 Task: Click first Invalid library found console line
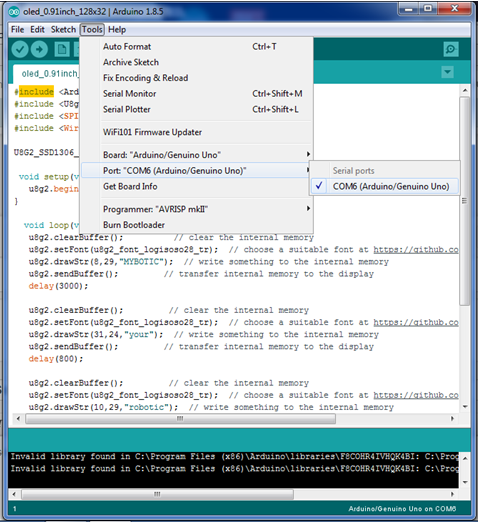234,456
